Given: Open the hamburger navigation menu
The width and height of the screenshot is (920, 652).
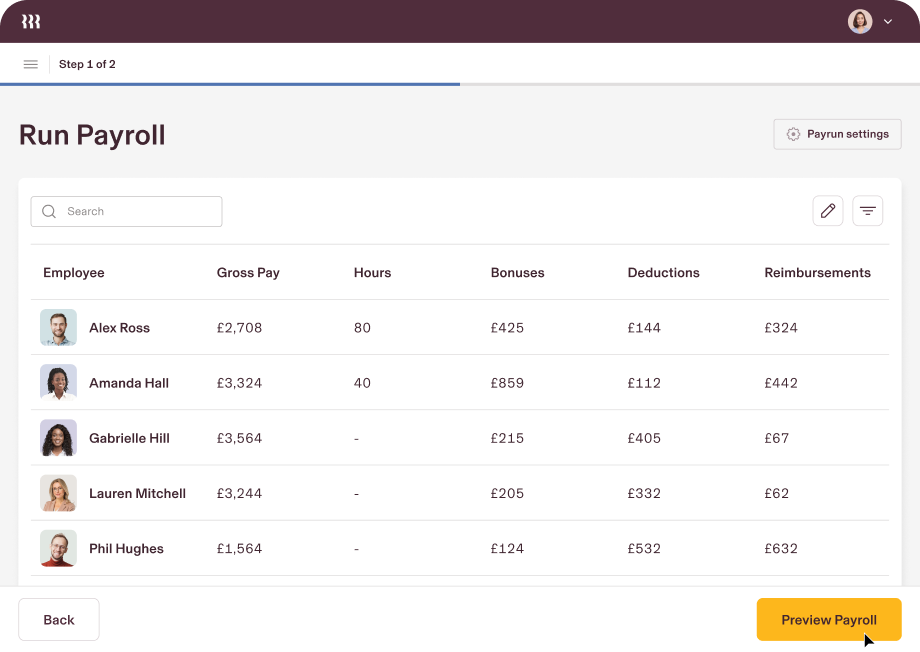Looking at the screenshot, I should (30, 64).
